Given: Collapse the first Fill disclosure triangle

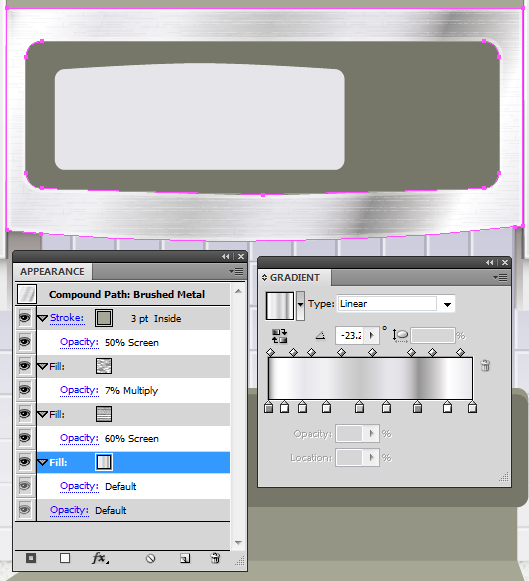Looking at the screenshot, I should (x=43, y=366).
